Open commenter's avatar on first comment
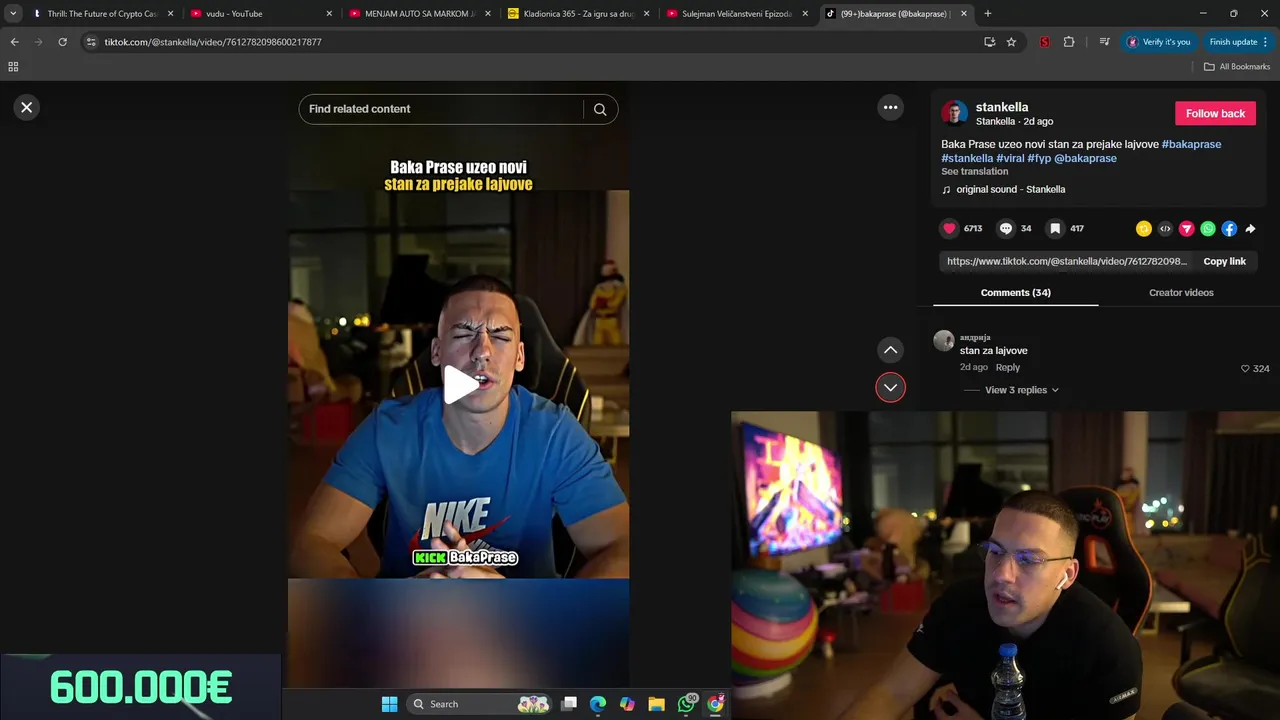Image resolution: width=1280 pixels, height=720 pixels. coord(944,341)
